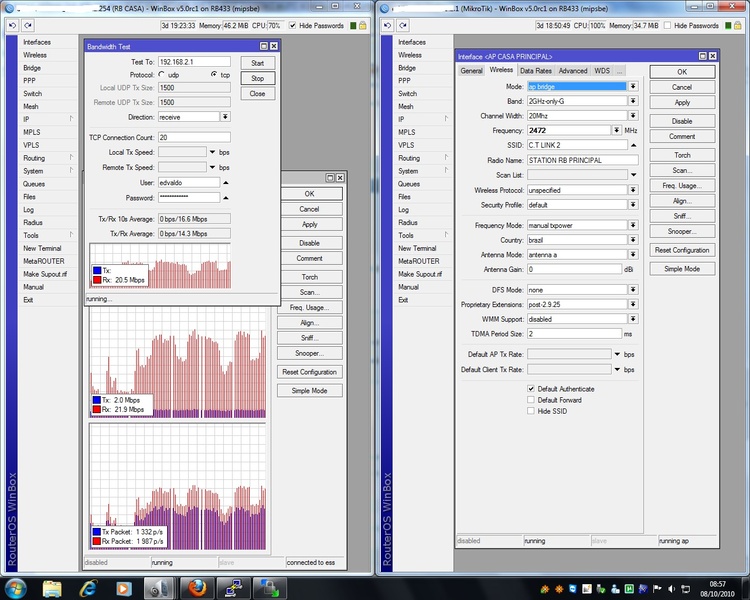Viewport: 750px width, 600px height.
Task: Select the udp protocol radio button
Action: (x=162, y=75)
